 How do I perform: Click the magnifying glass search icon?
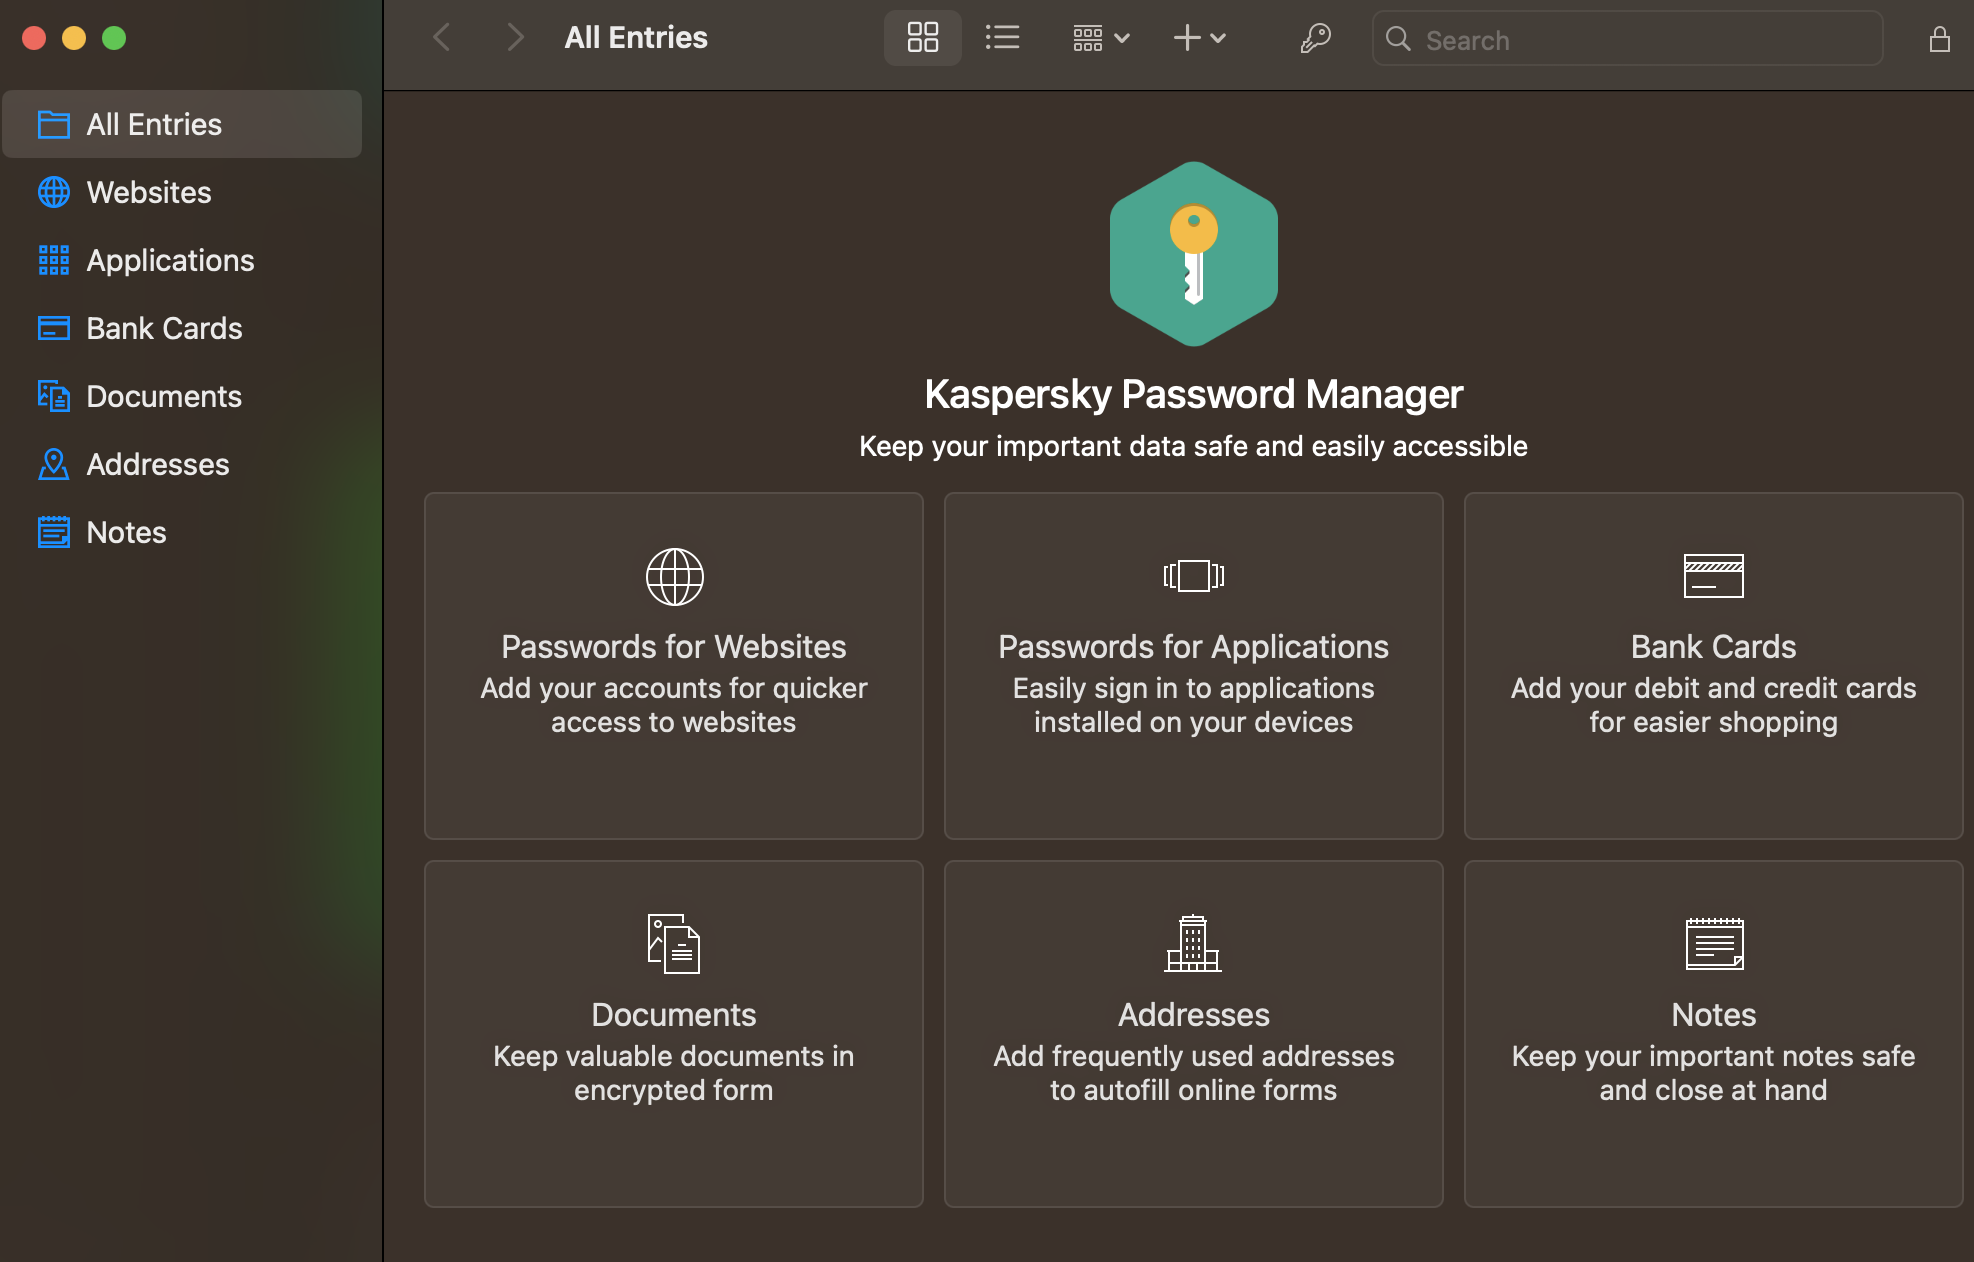(x=1398, y=39)
